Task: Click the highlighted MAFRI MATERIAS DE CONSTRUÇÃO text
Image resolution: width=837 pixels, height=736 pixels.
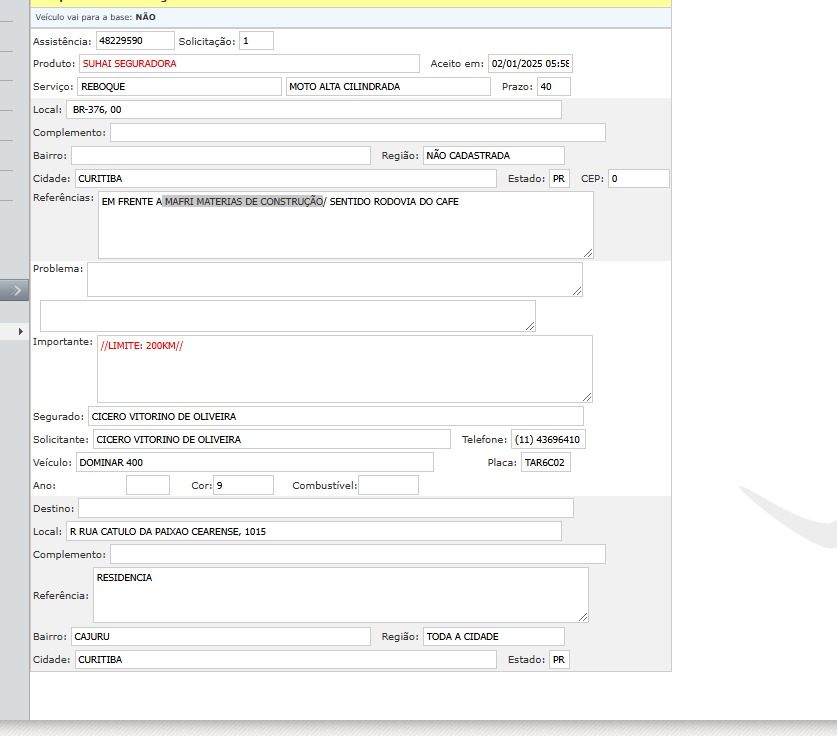Action: coord(244,202)
